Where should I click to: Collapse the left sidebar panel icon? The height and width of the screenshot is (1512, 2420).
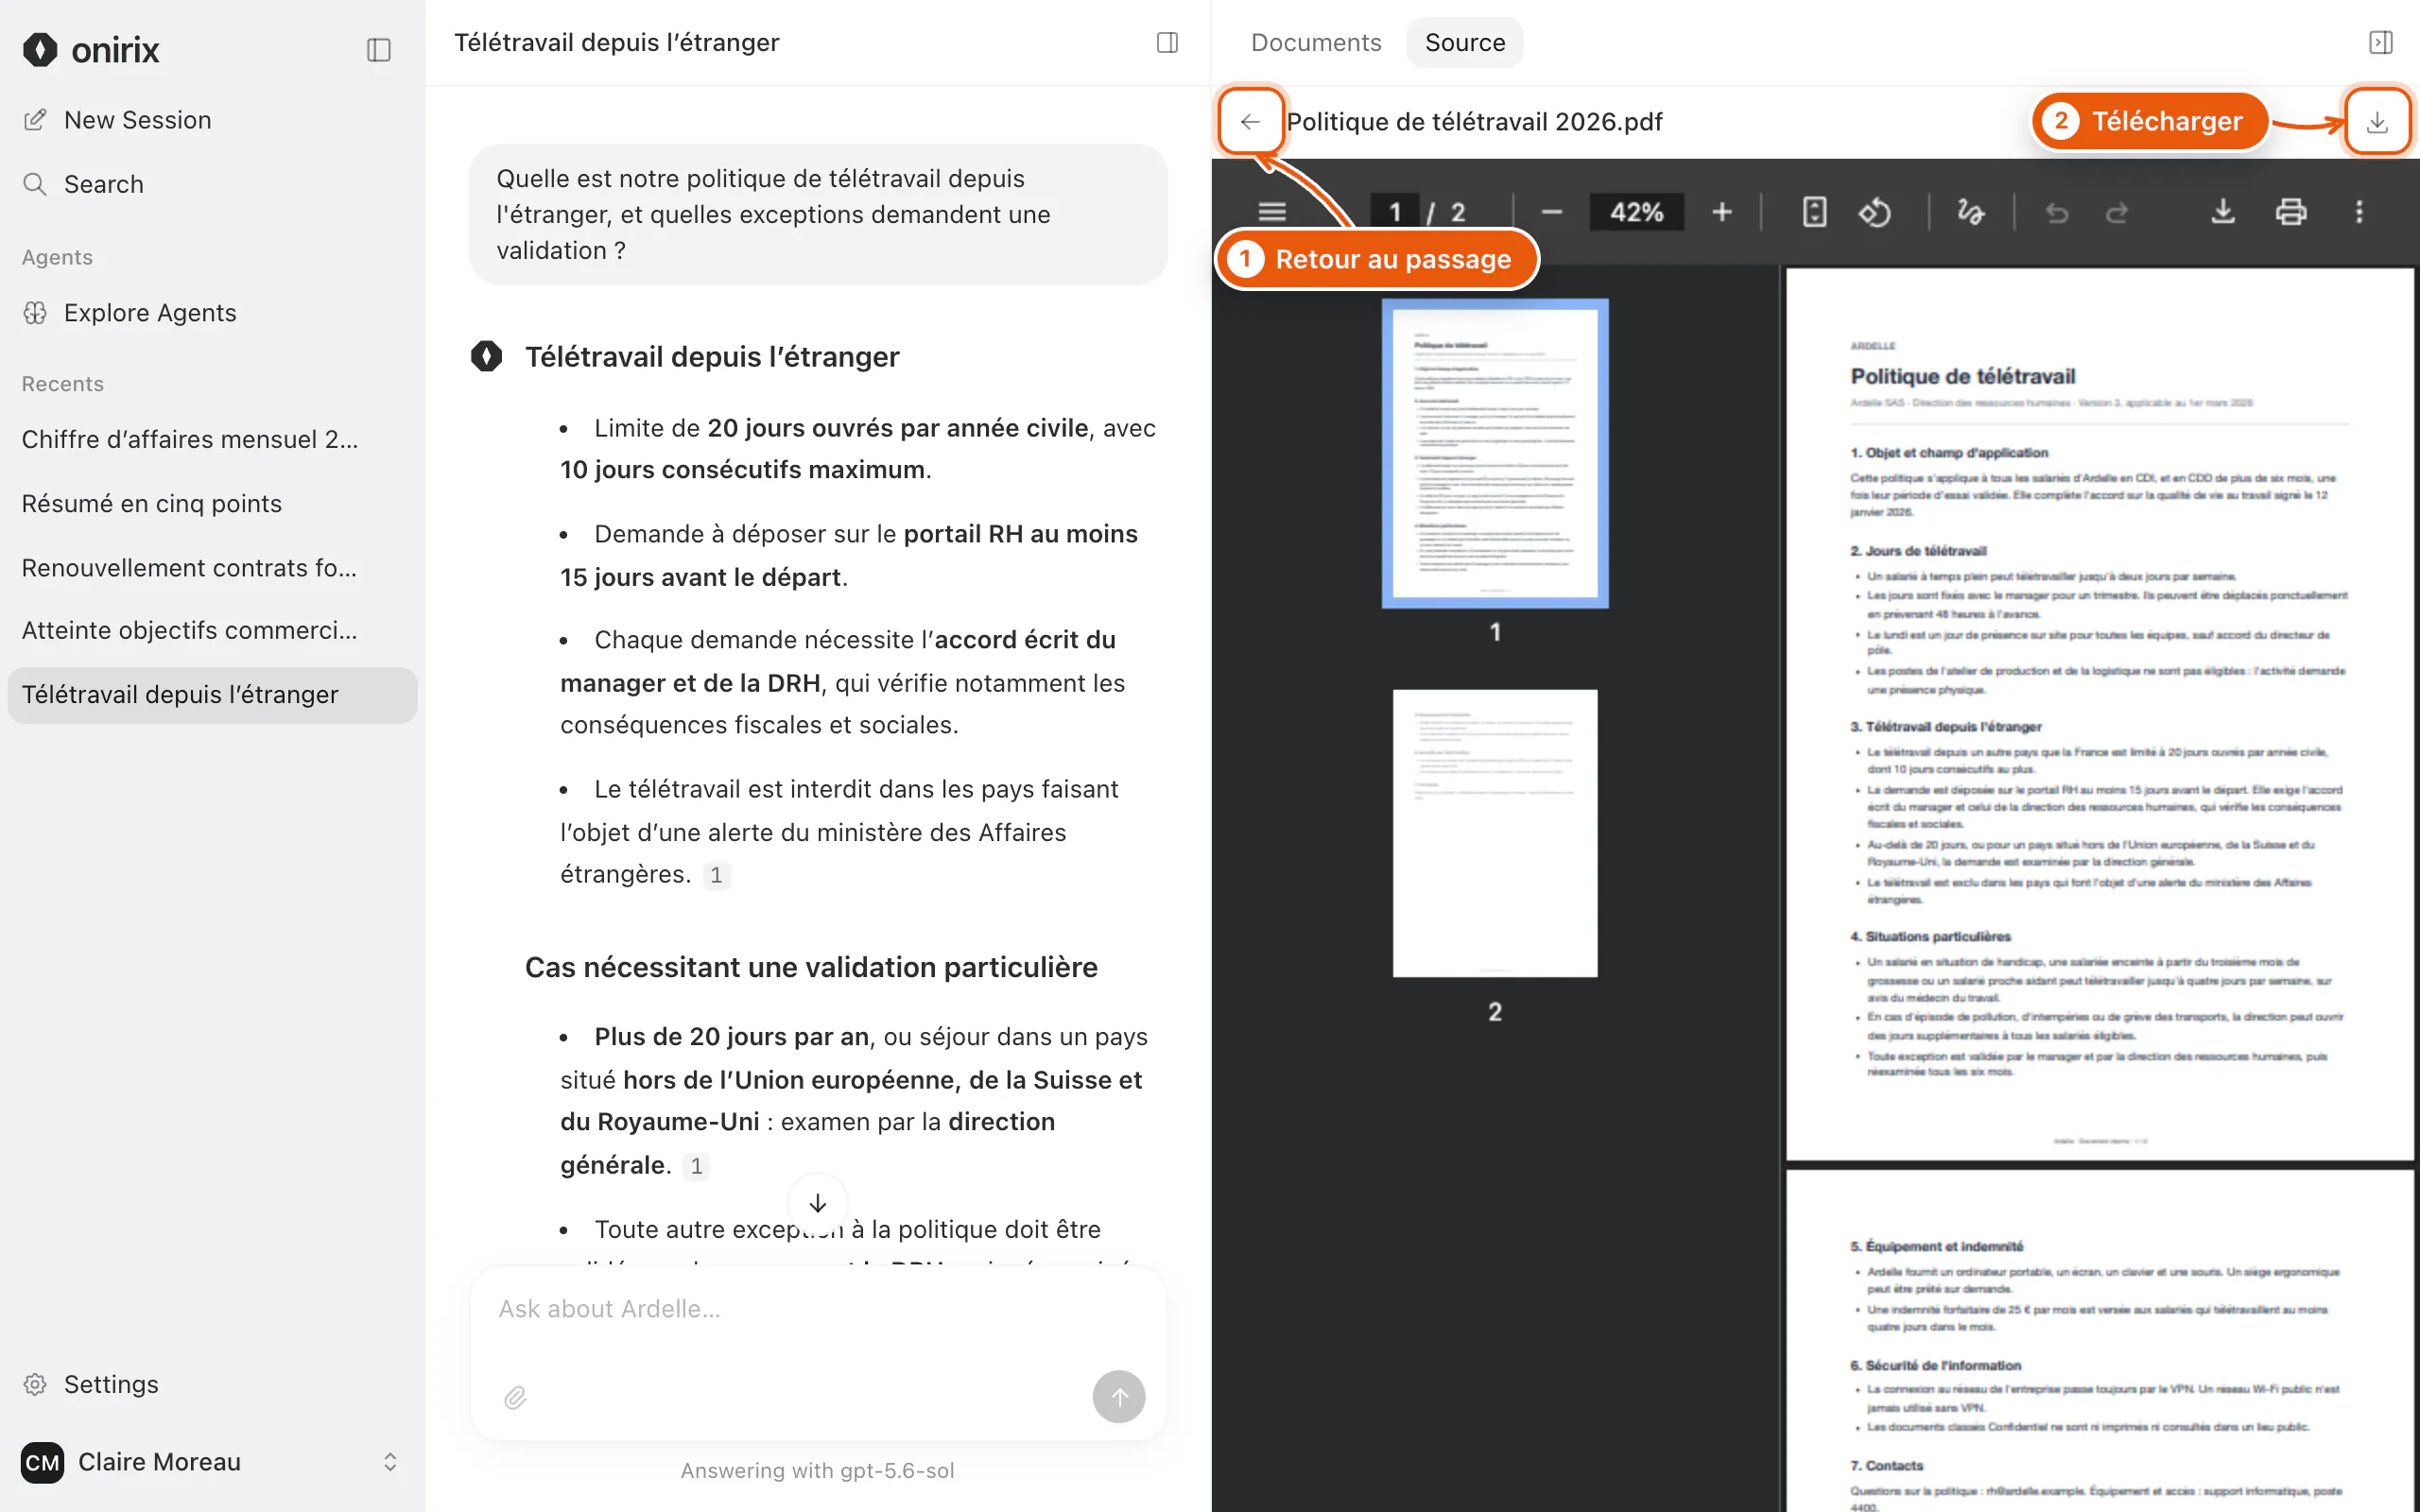point(378,50)
